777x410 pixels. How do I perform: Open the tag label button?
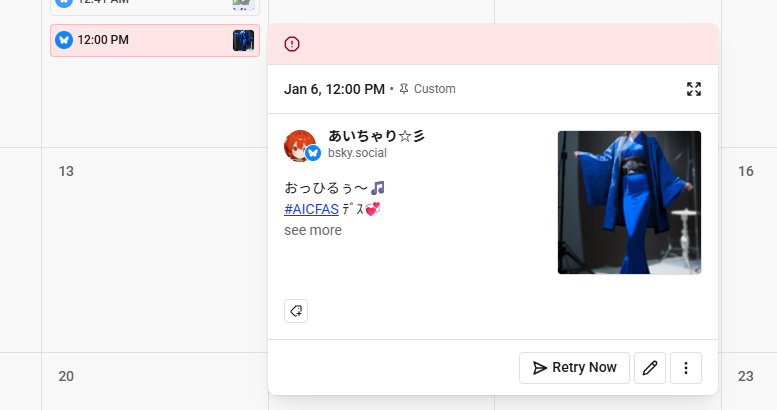tap(296, 311)
